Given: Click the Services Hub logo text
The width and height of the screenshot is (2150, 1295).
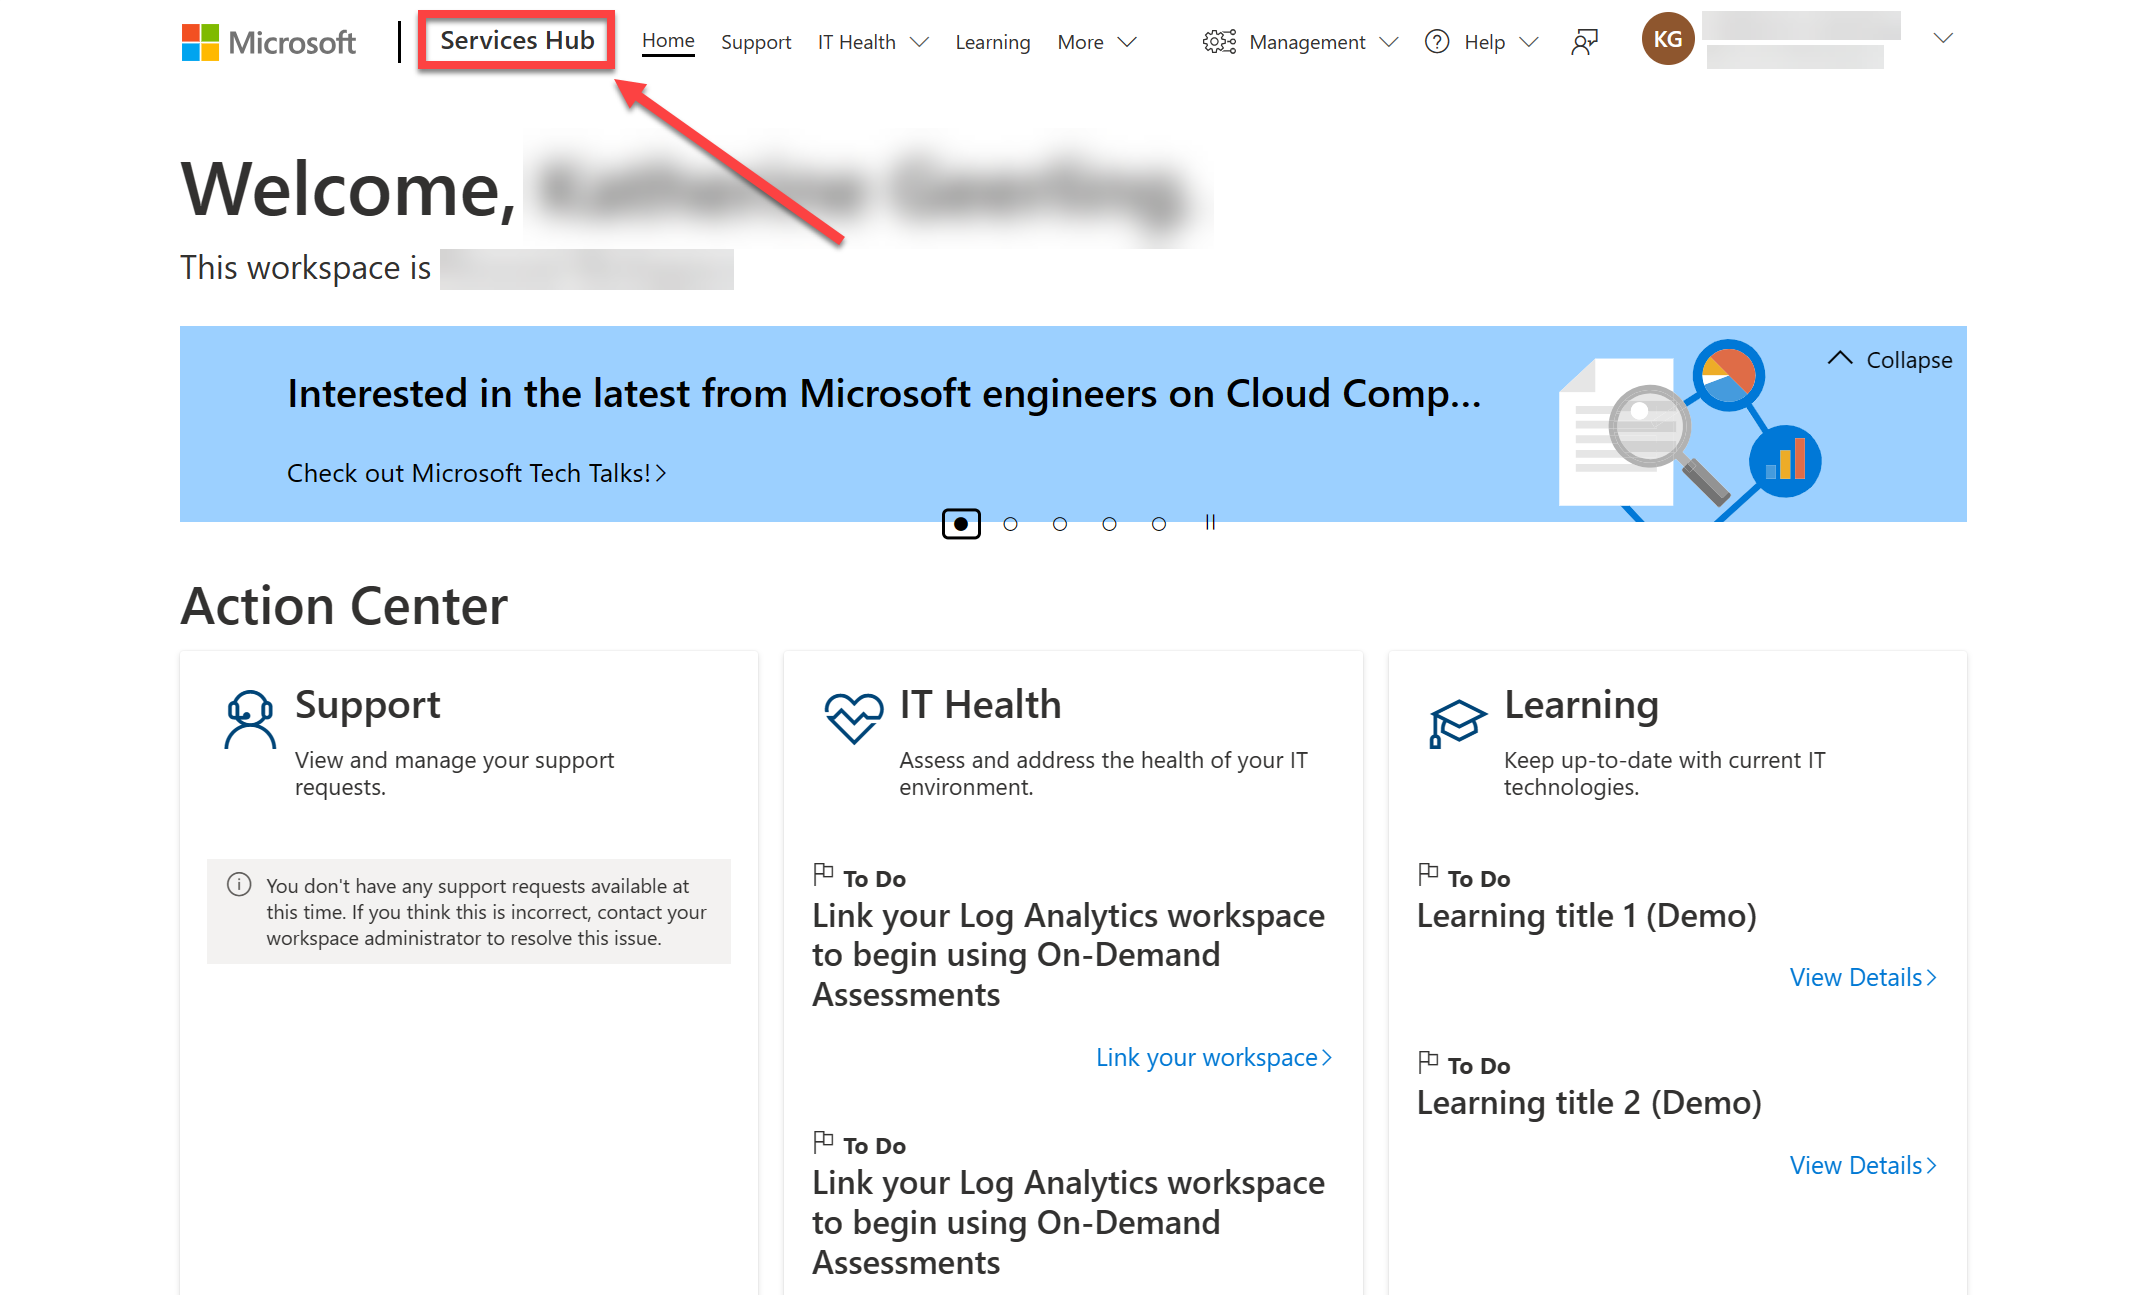Looking at the screenshot, I should click(518, 40).
